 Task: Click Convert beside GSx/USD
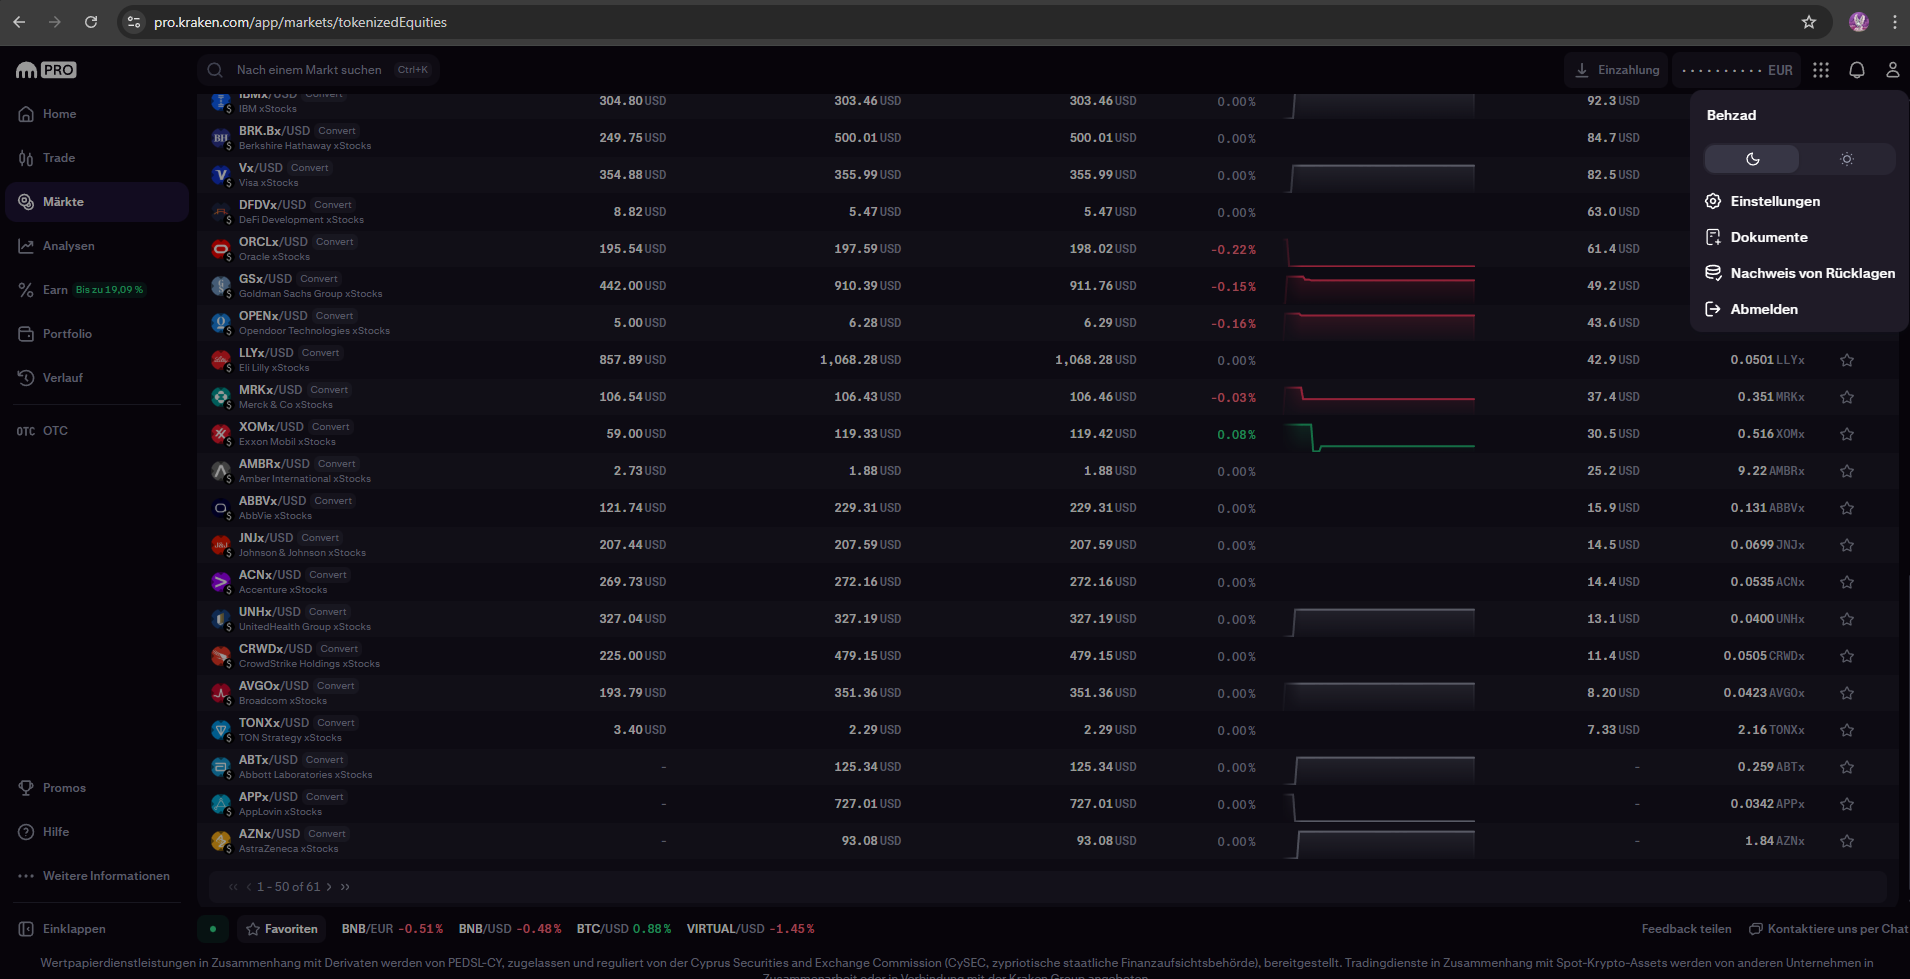(x=319, y=279)
